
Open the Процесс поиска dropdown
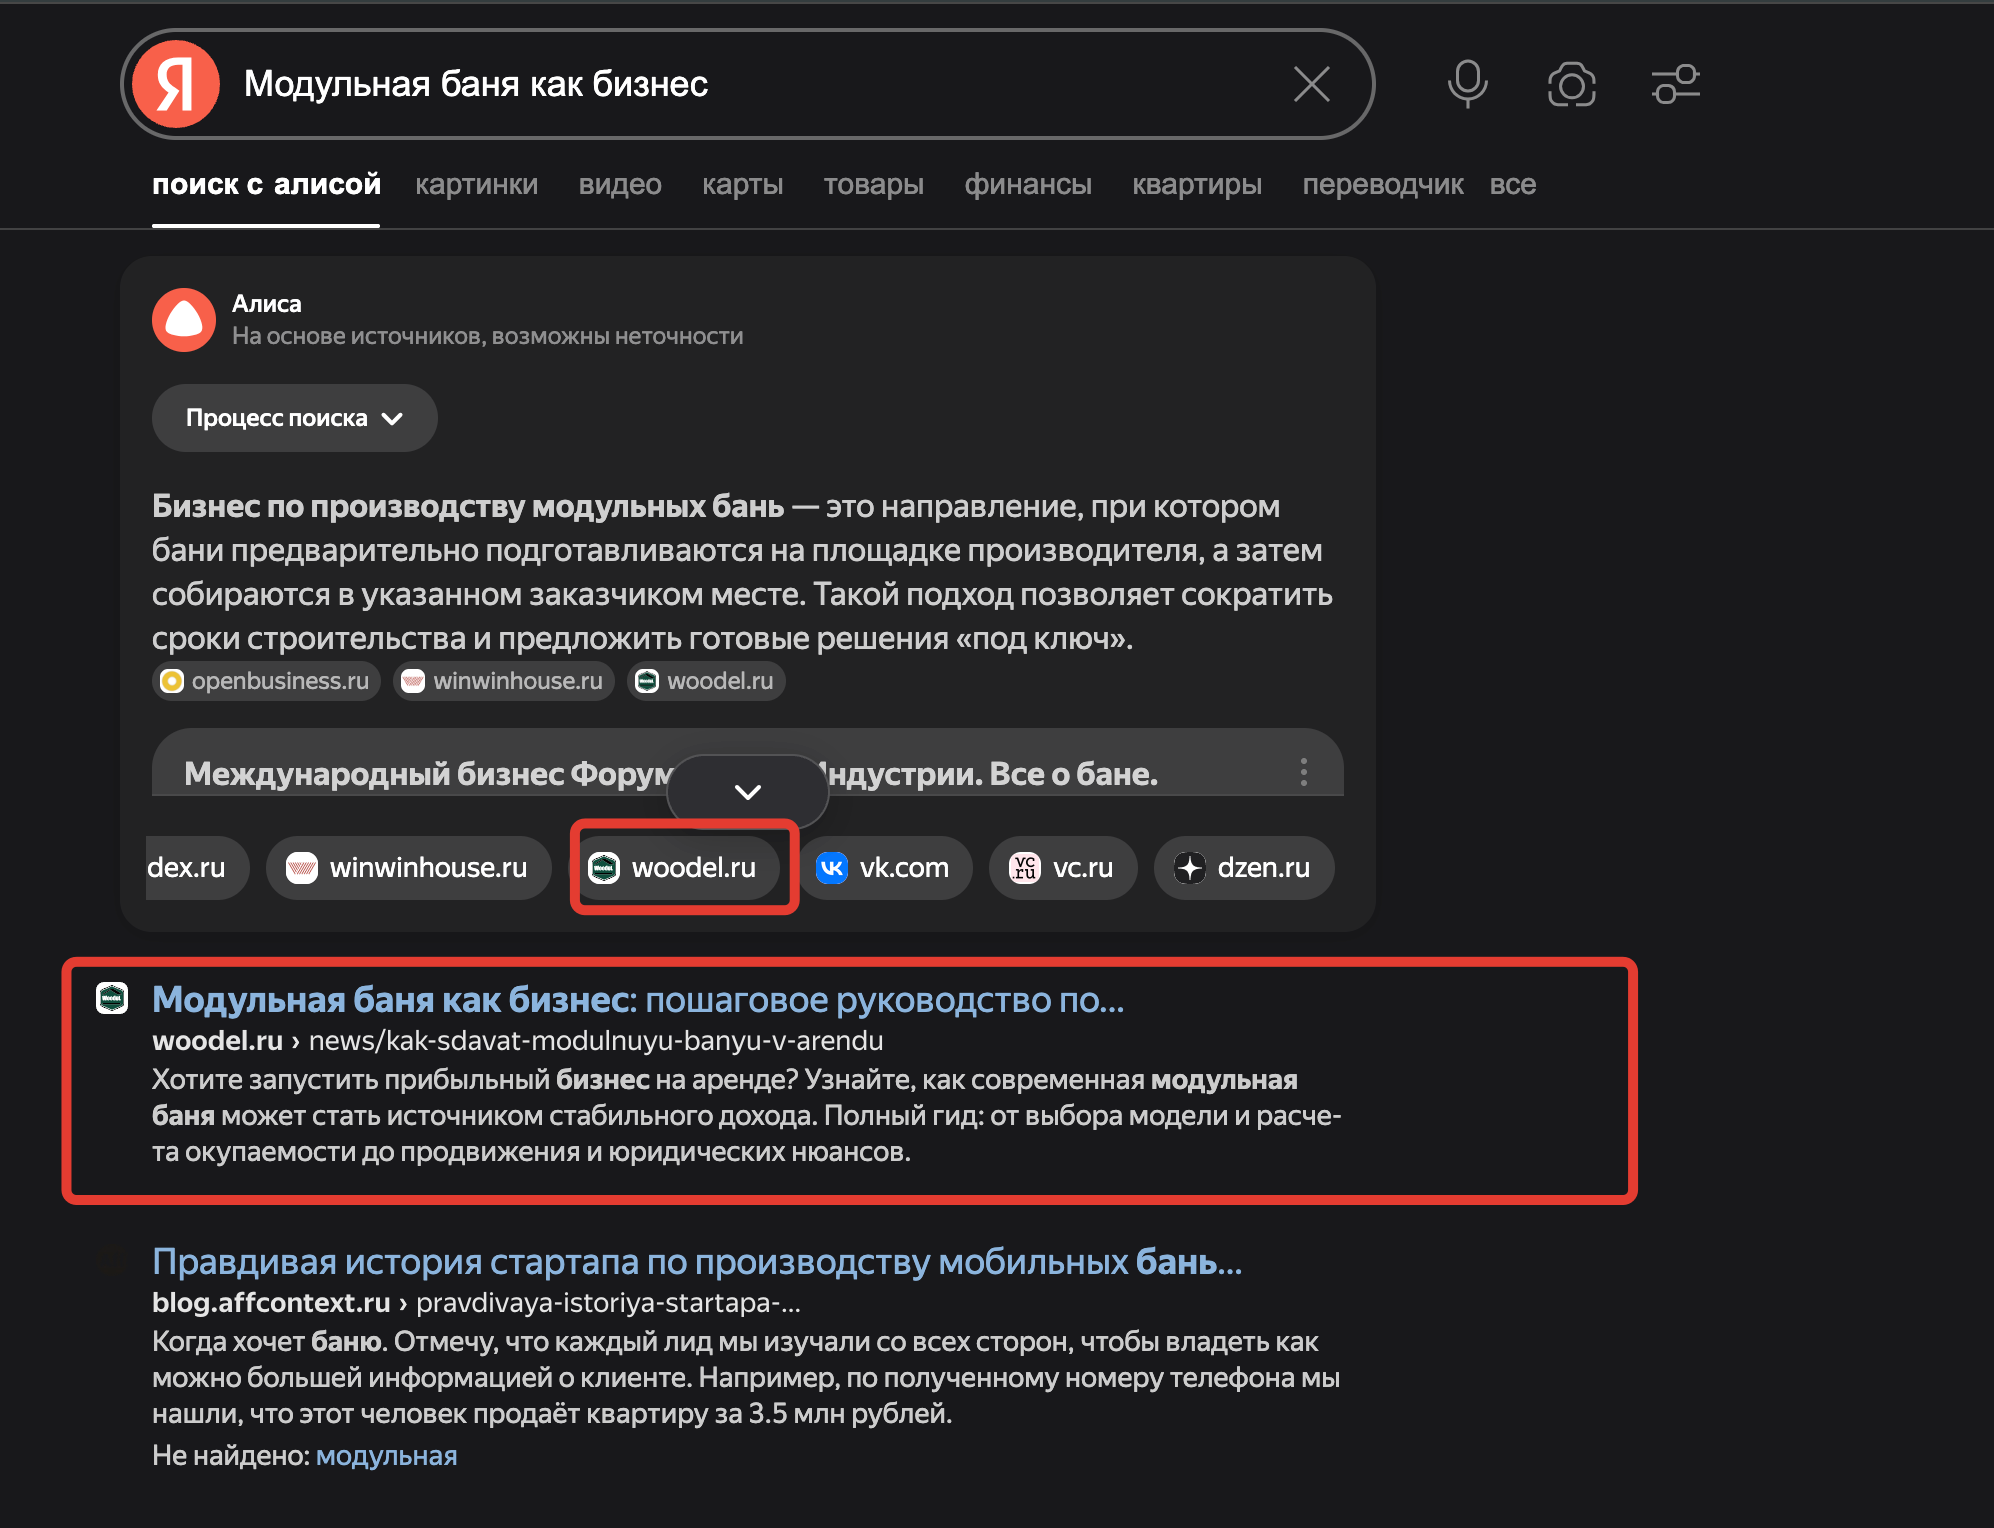pyautogui.click(x=294, y=418)
